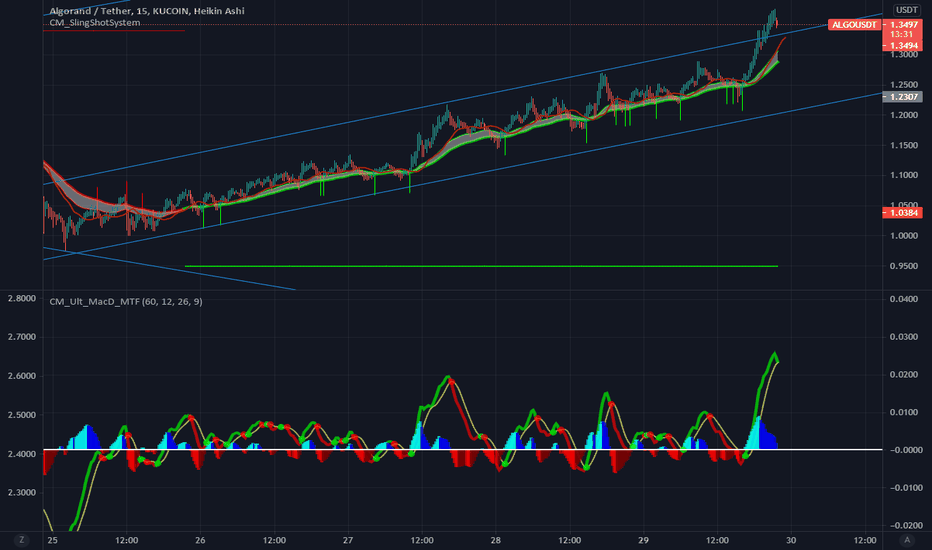Select the CM_Ult_MacD_MTF (60, 12, 26, 9) indicator label
Image resolution: width=932 pixels, height=550 pixels.
pyautogui.click(x=125, y=301)
